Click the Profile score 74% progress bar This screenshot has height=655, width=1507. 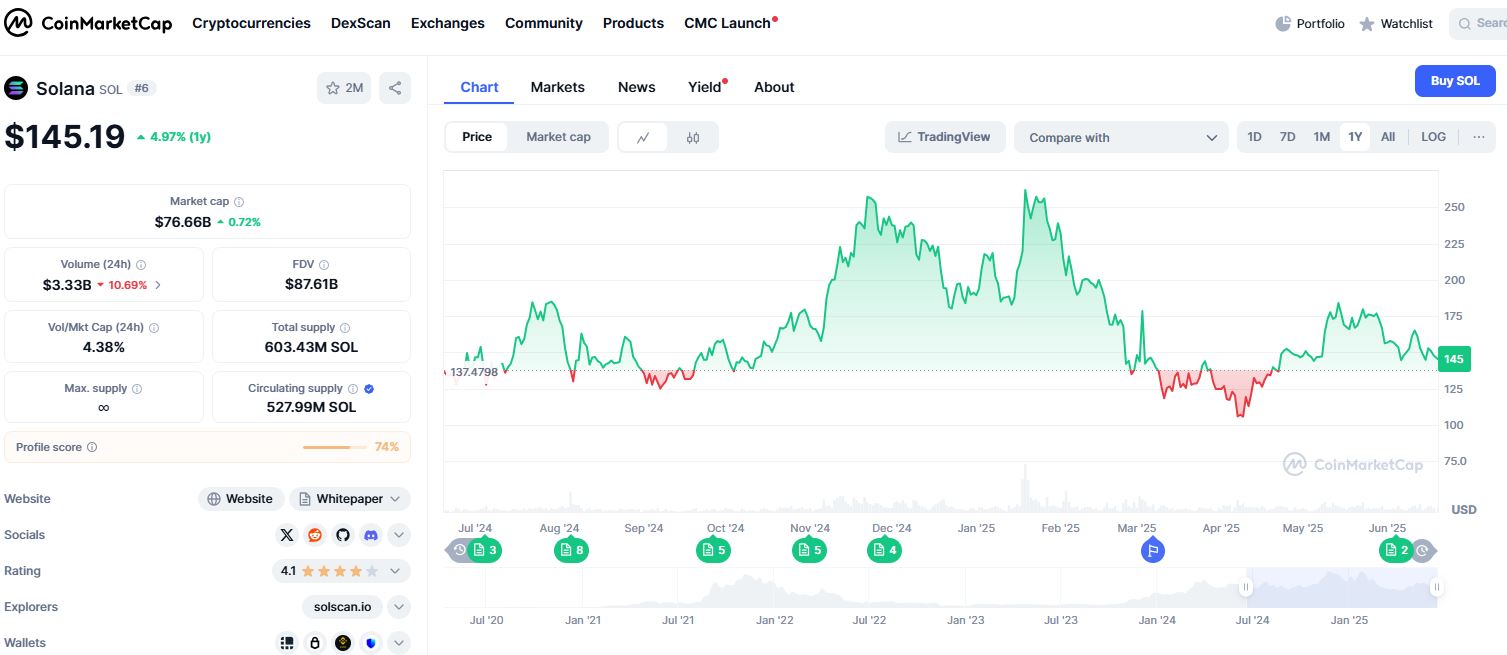tap(335, 447)
